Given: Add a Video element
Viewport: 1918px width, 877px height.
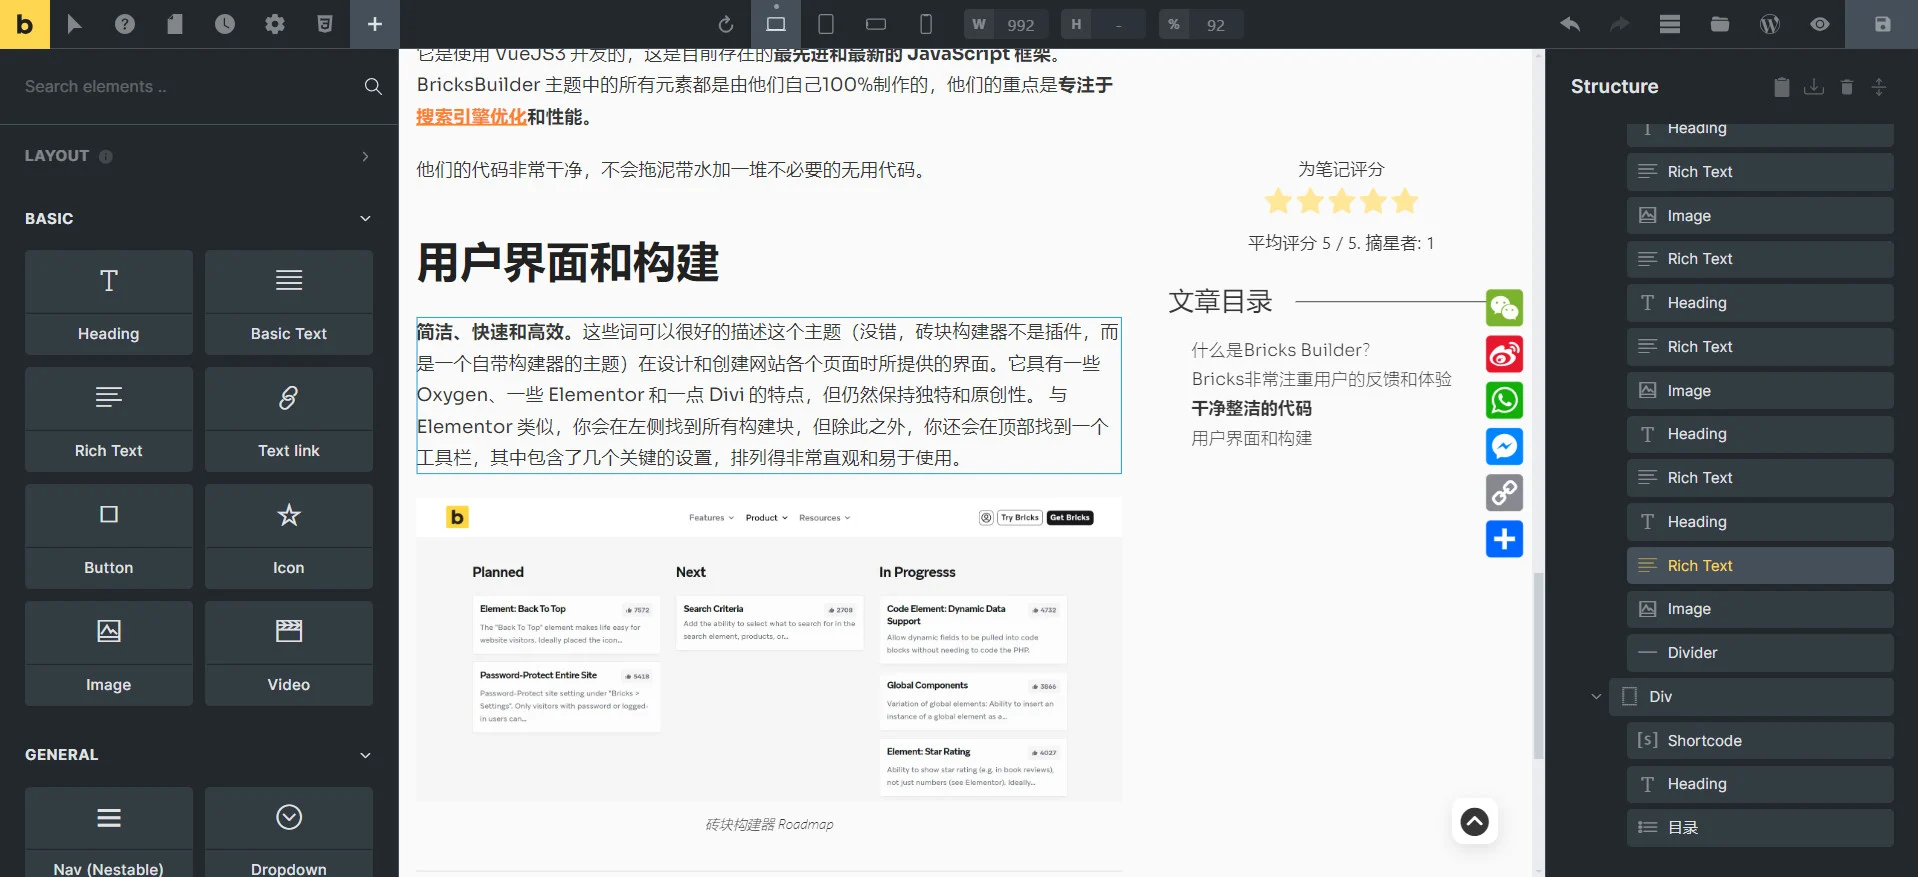Looking at the screenshot, I should point(289,653).
